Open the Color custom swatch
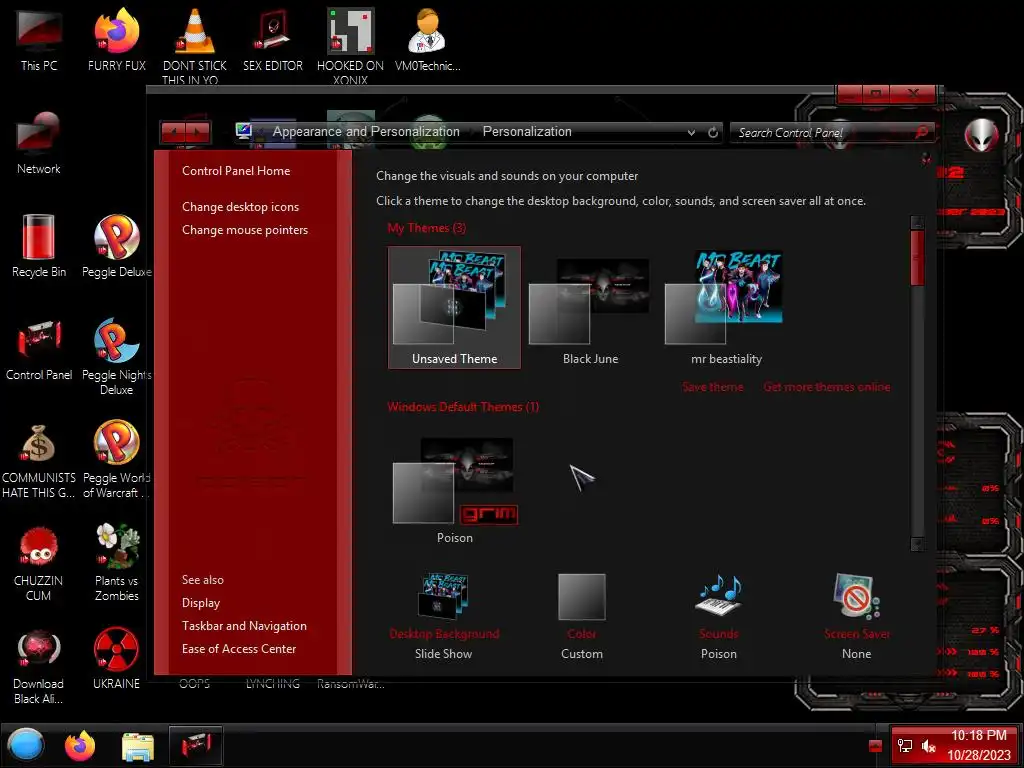Screen dimensions: 1024x768 click(x=582, y=616)
